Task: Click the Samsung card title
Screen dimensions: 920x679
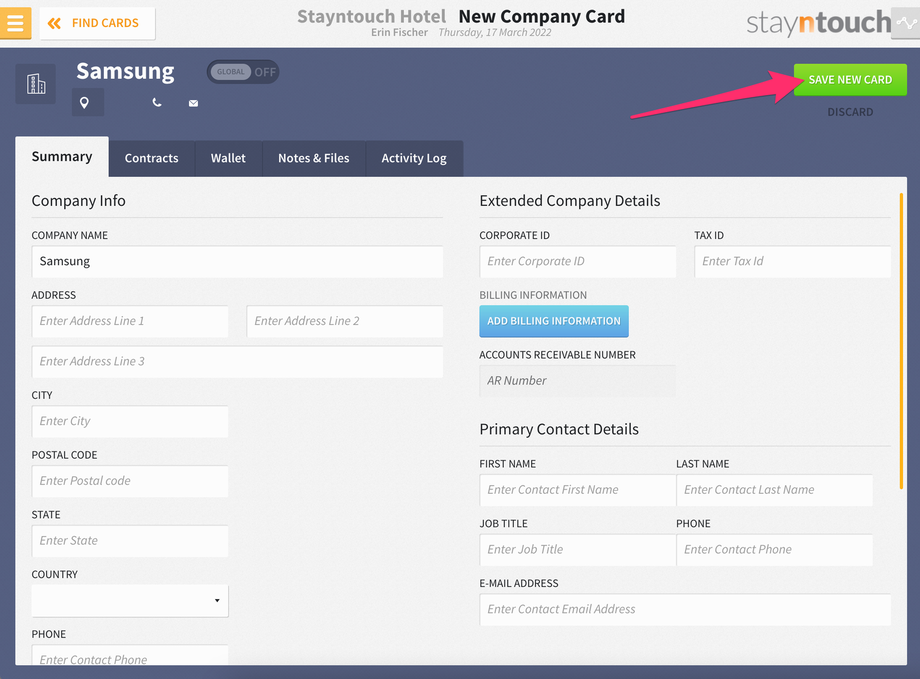Action: pyautogui.click(x=125, y=72)
